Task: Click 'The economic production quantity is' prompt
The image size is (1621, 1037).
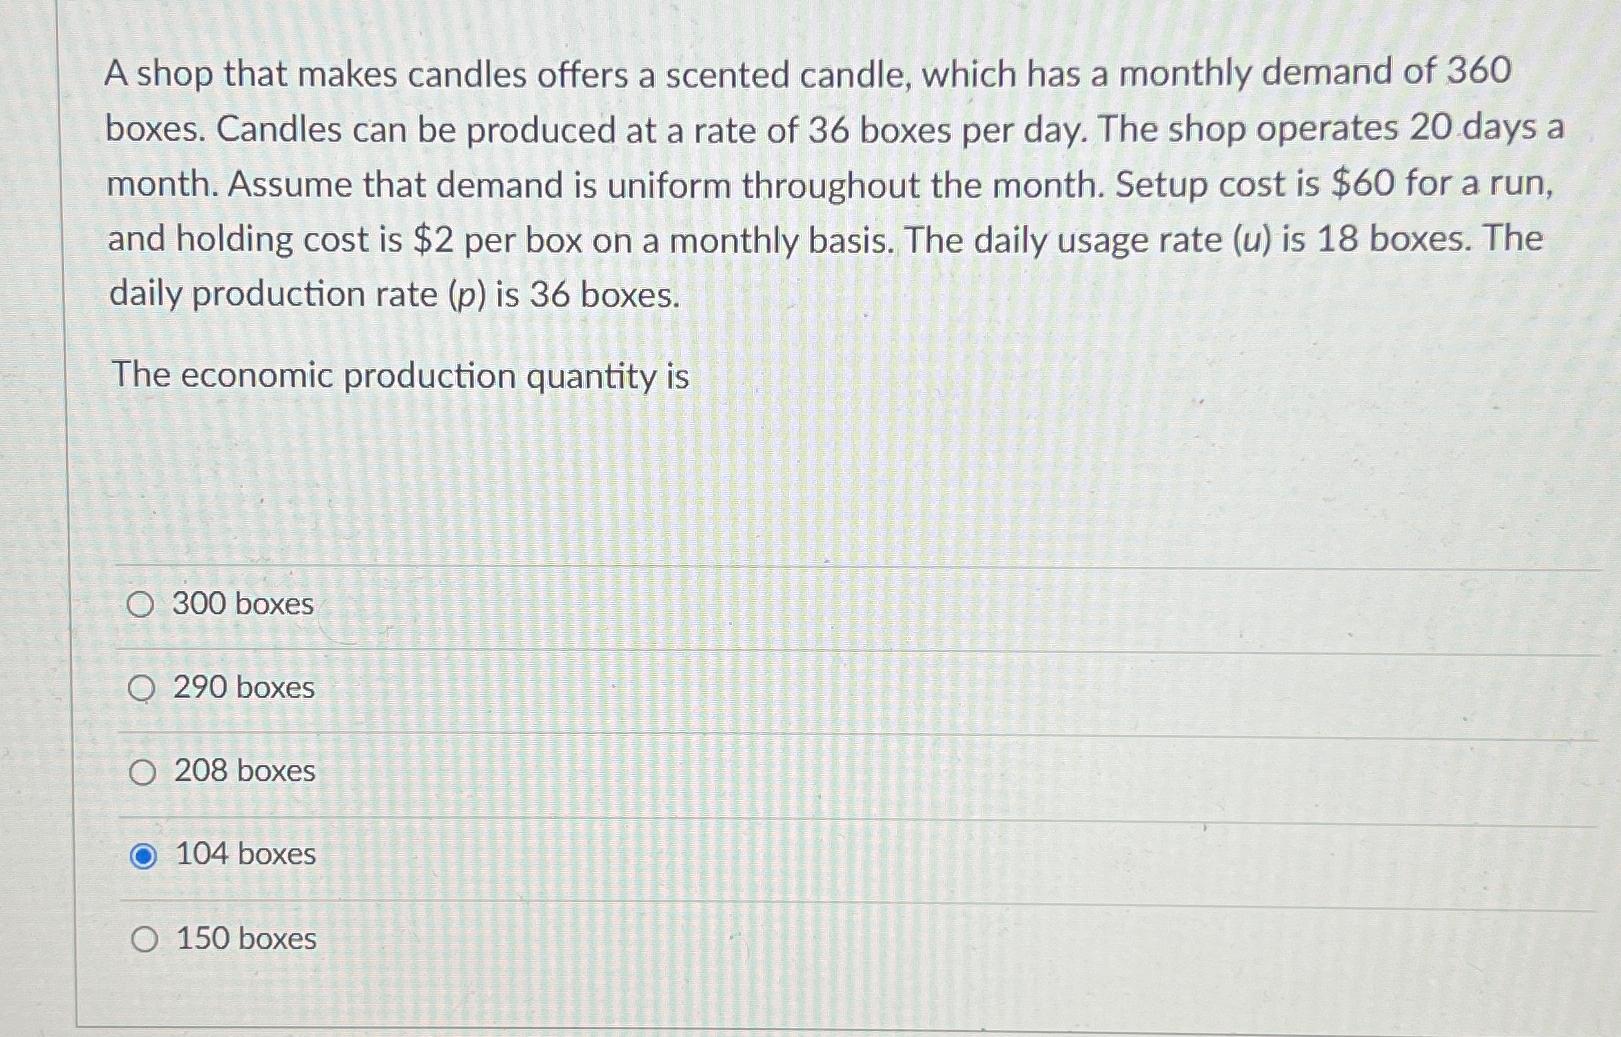Action: pos(400,376)
